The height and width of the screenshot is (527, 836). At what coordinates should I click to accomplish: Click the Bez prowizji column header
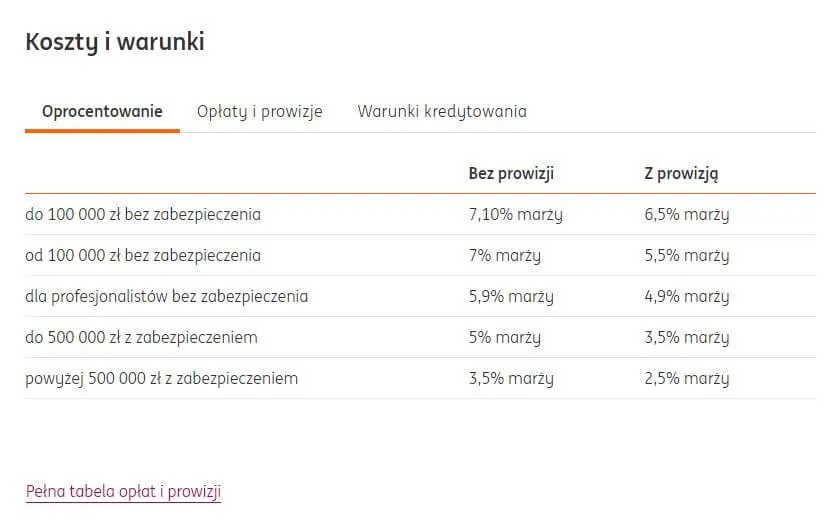click(511, 173)
